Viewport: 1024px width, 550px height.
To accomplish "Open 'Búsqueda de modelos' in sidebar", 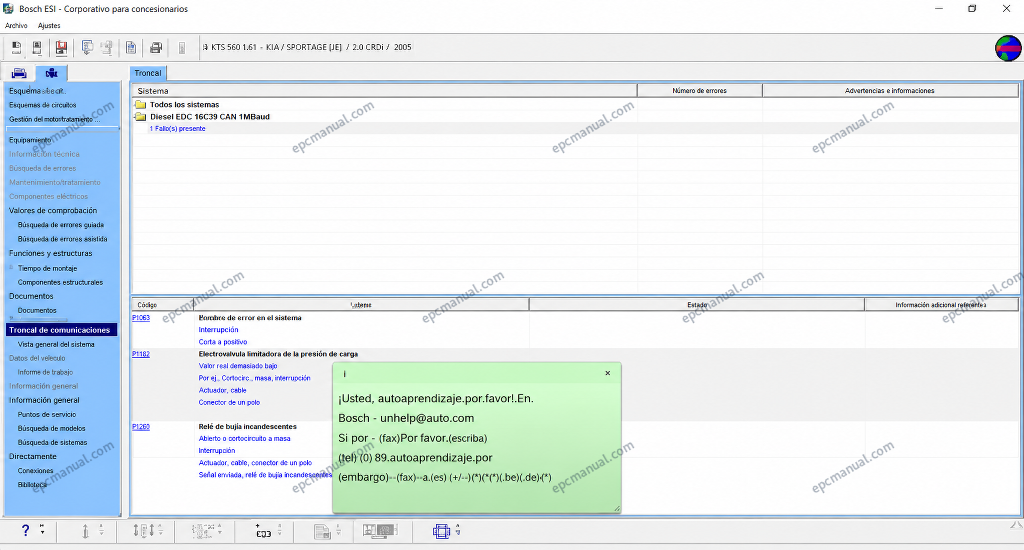I will pos(52,429).
